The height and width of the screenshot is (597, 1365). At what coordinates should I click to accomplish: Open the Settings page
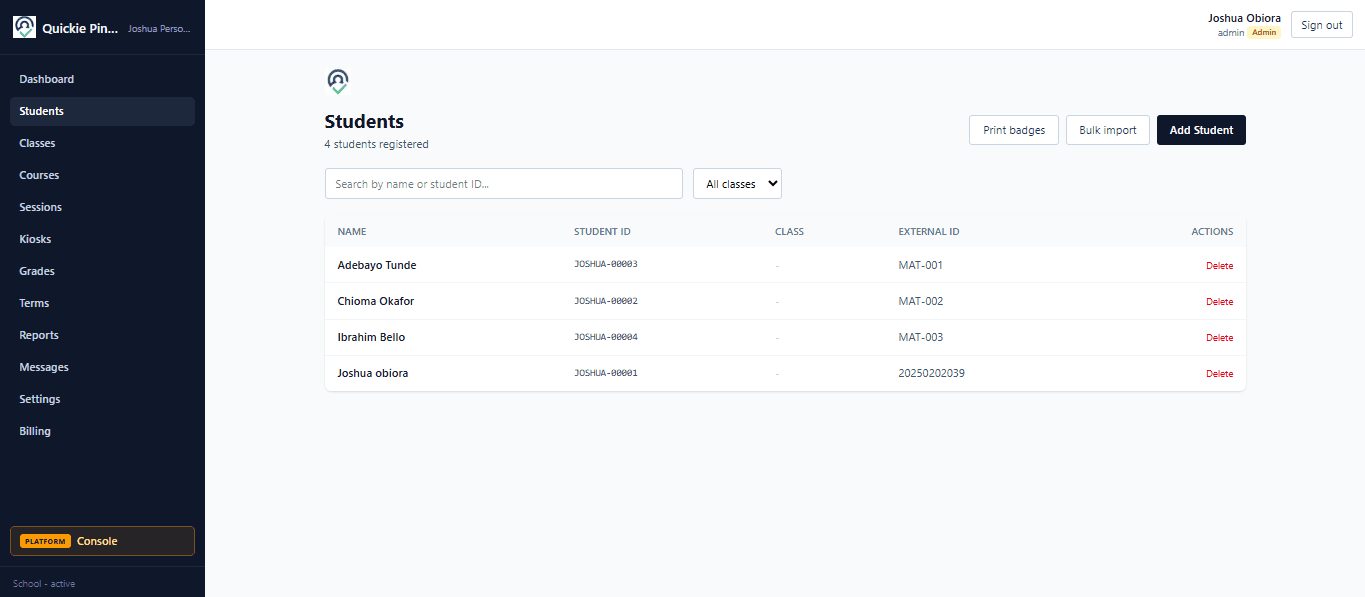tap(102, 399)
